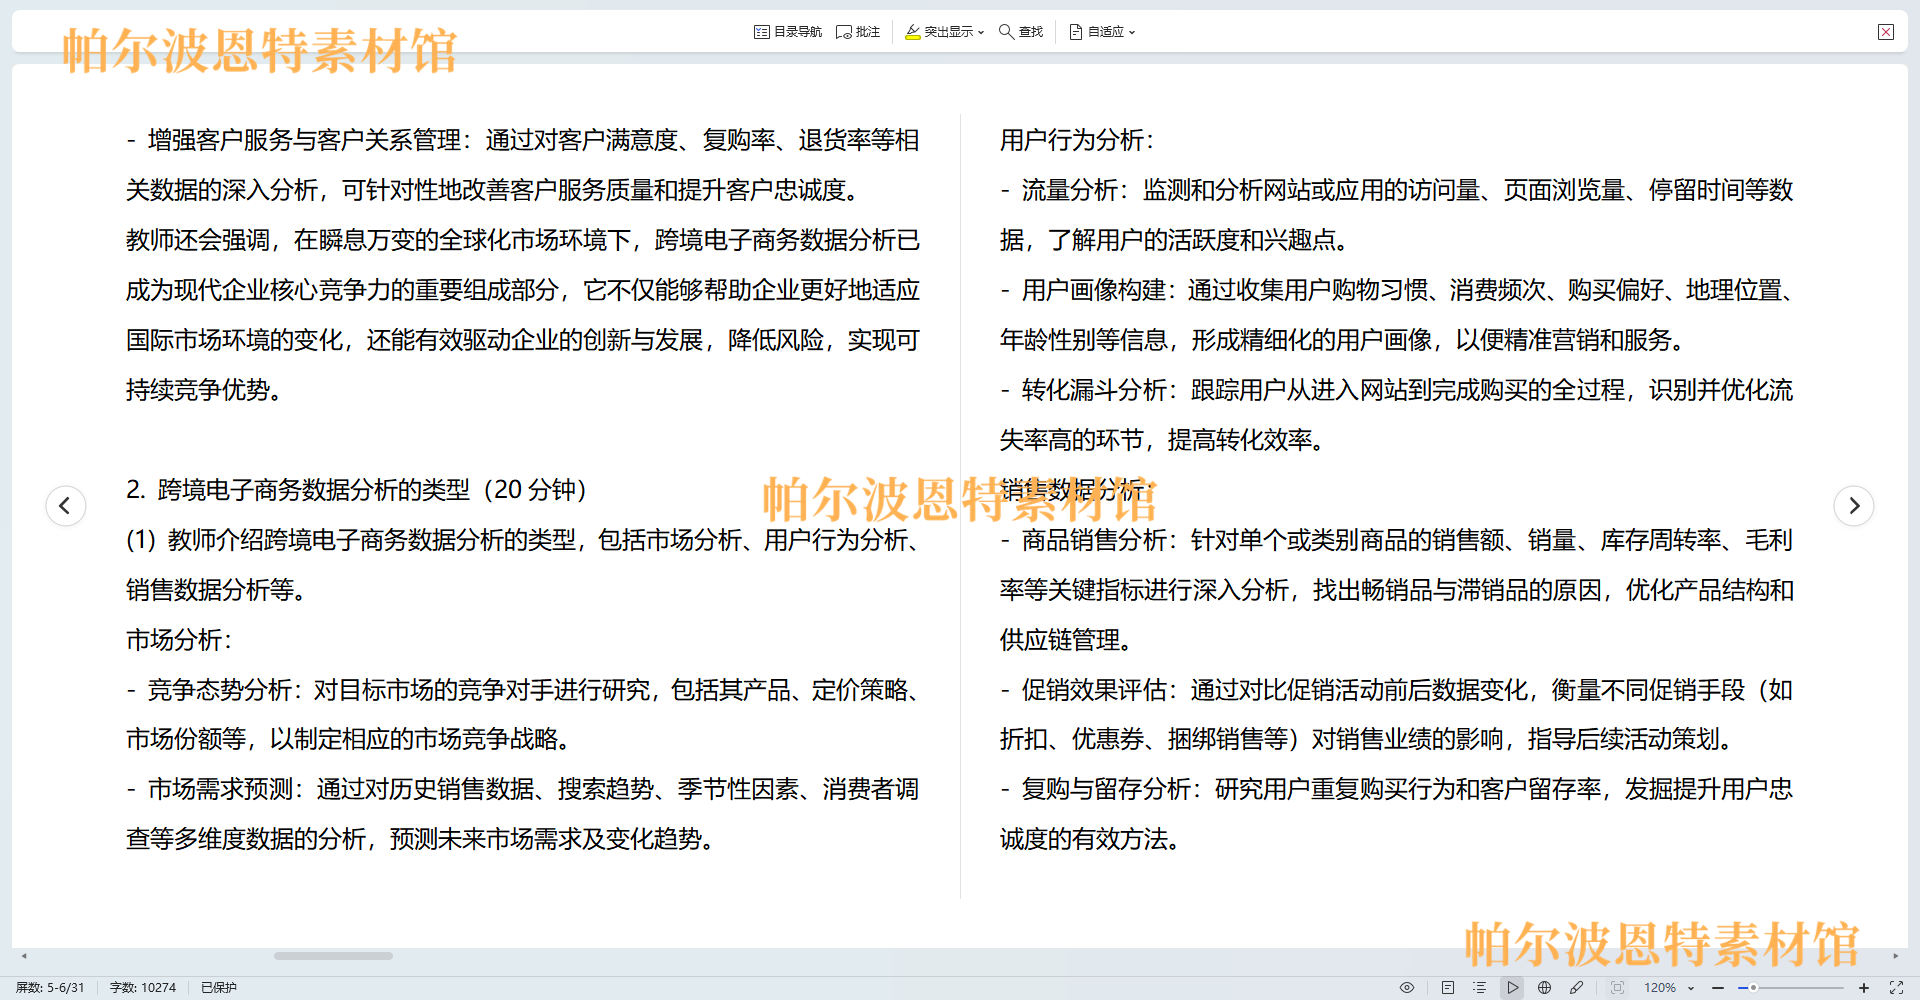This screenshot has width=1920, height=1000.
Task: Click the 屏数: 5-6/31 screen count
Action: click(x=50, y=988)
